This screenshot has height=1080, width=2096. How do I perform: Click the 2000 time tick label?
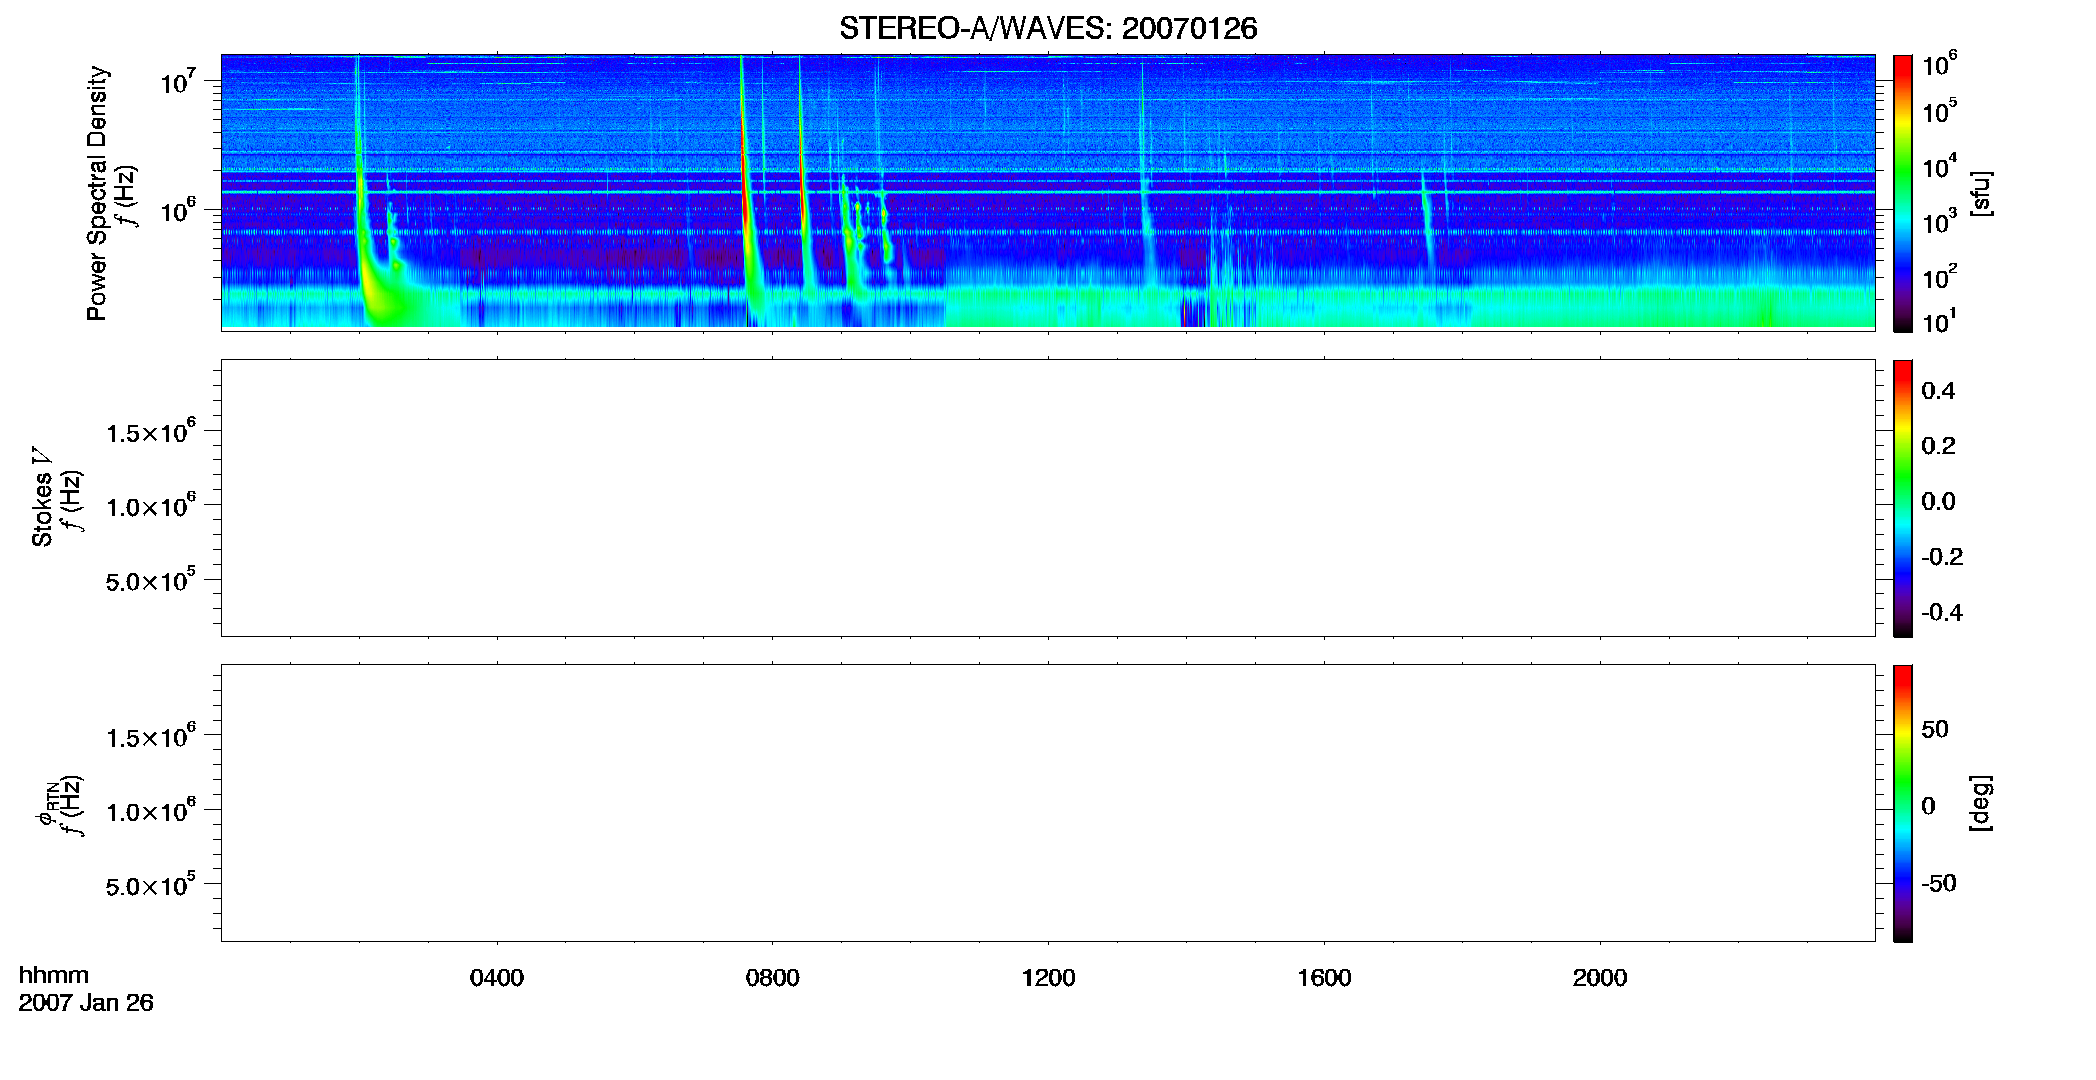pyautogui.click(x=1600, y=977)
